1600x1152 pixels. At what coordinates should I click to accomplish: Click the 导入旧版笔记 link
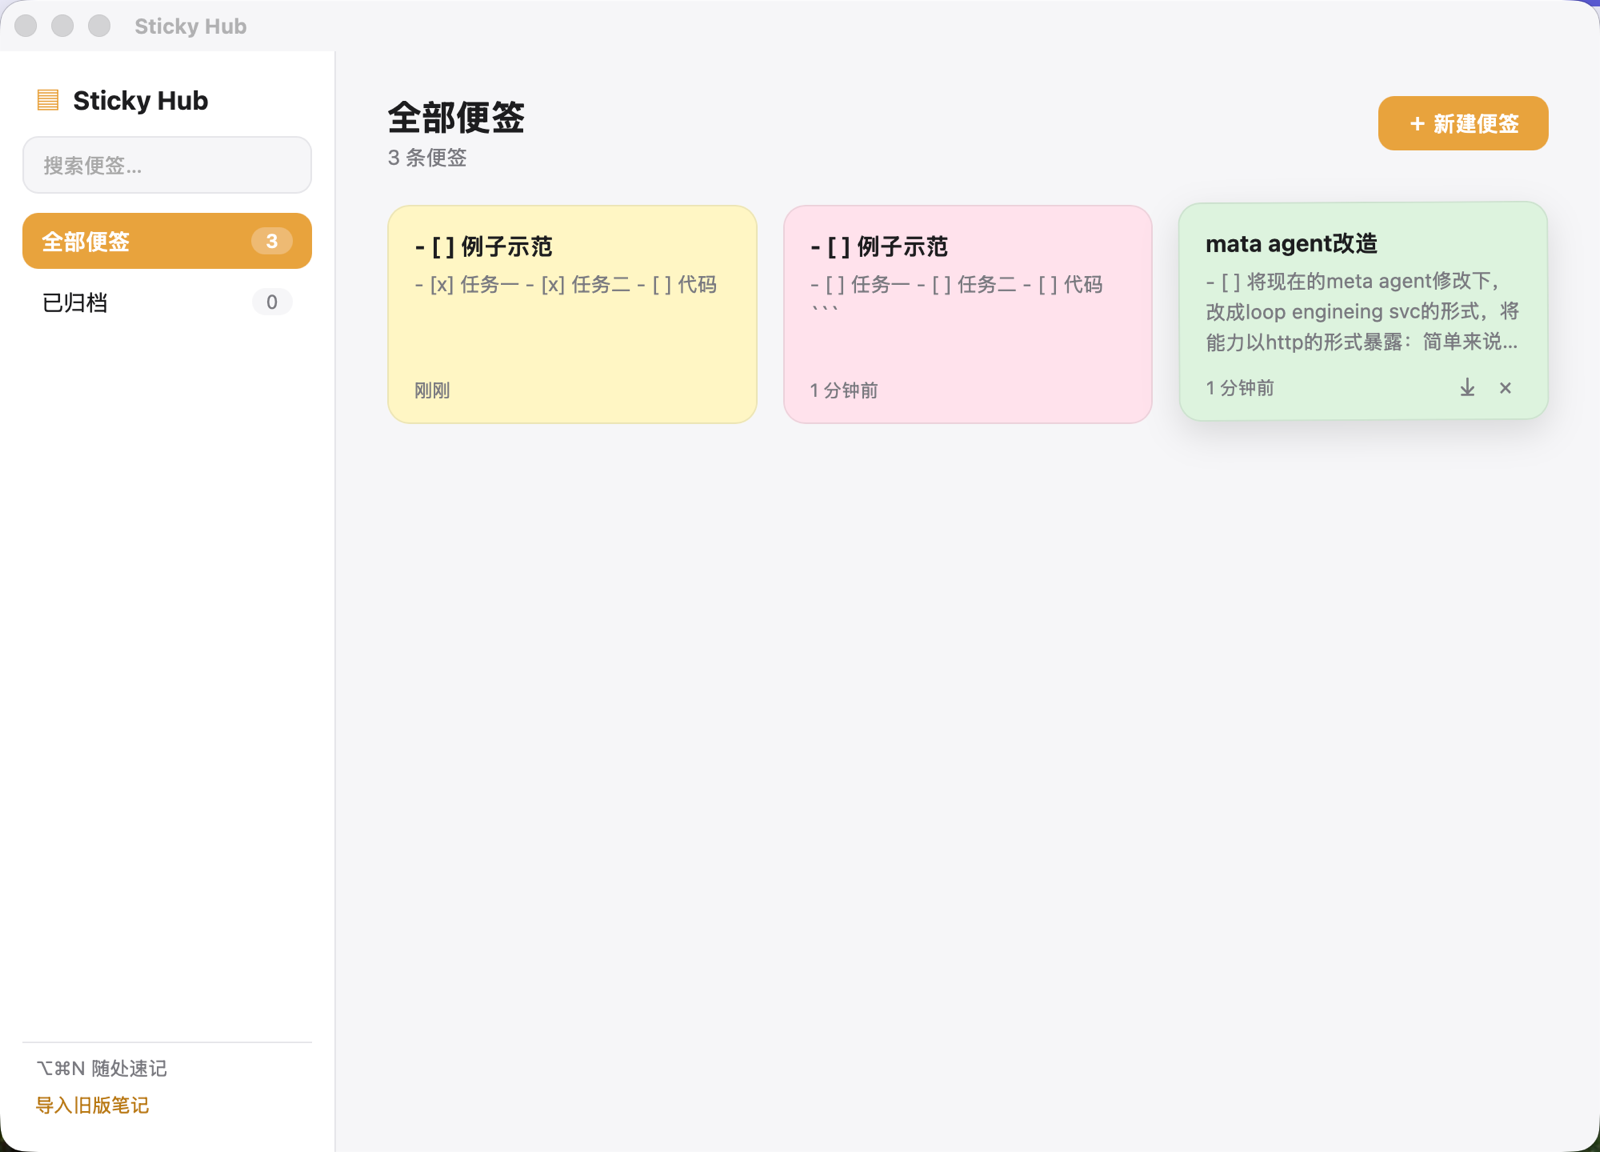(92, 1105)
